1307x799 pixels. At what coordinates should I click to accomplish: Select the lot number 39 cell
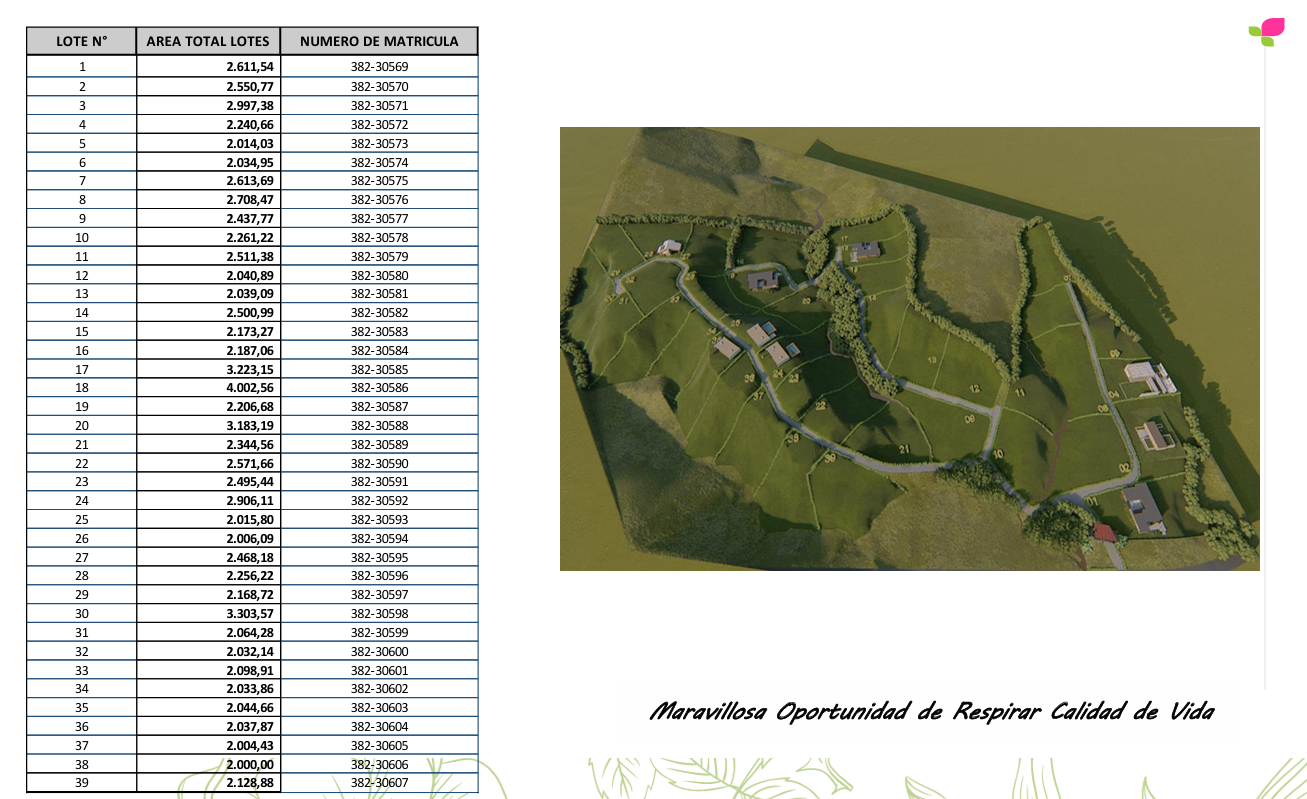click(82, 783)
